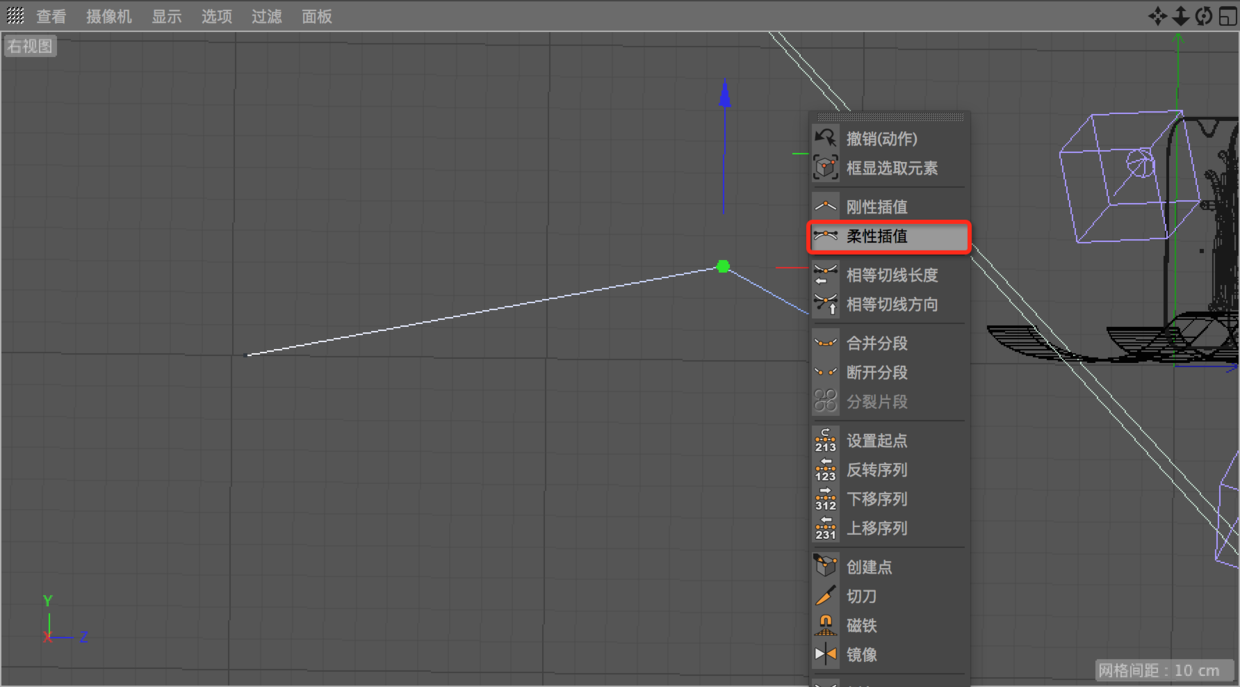Click the 下移序列 icon
Image resolution: width=1240 pixels, height=687 pixels.
pyautogui.click(x=825, y=499)
